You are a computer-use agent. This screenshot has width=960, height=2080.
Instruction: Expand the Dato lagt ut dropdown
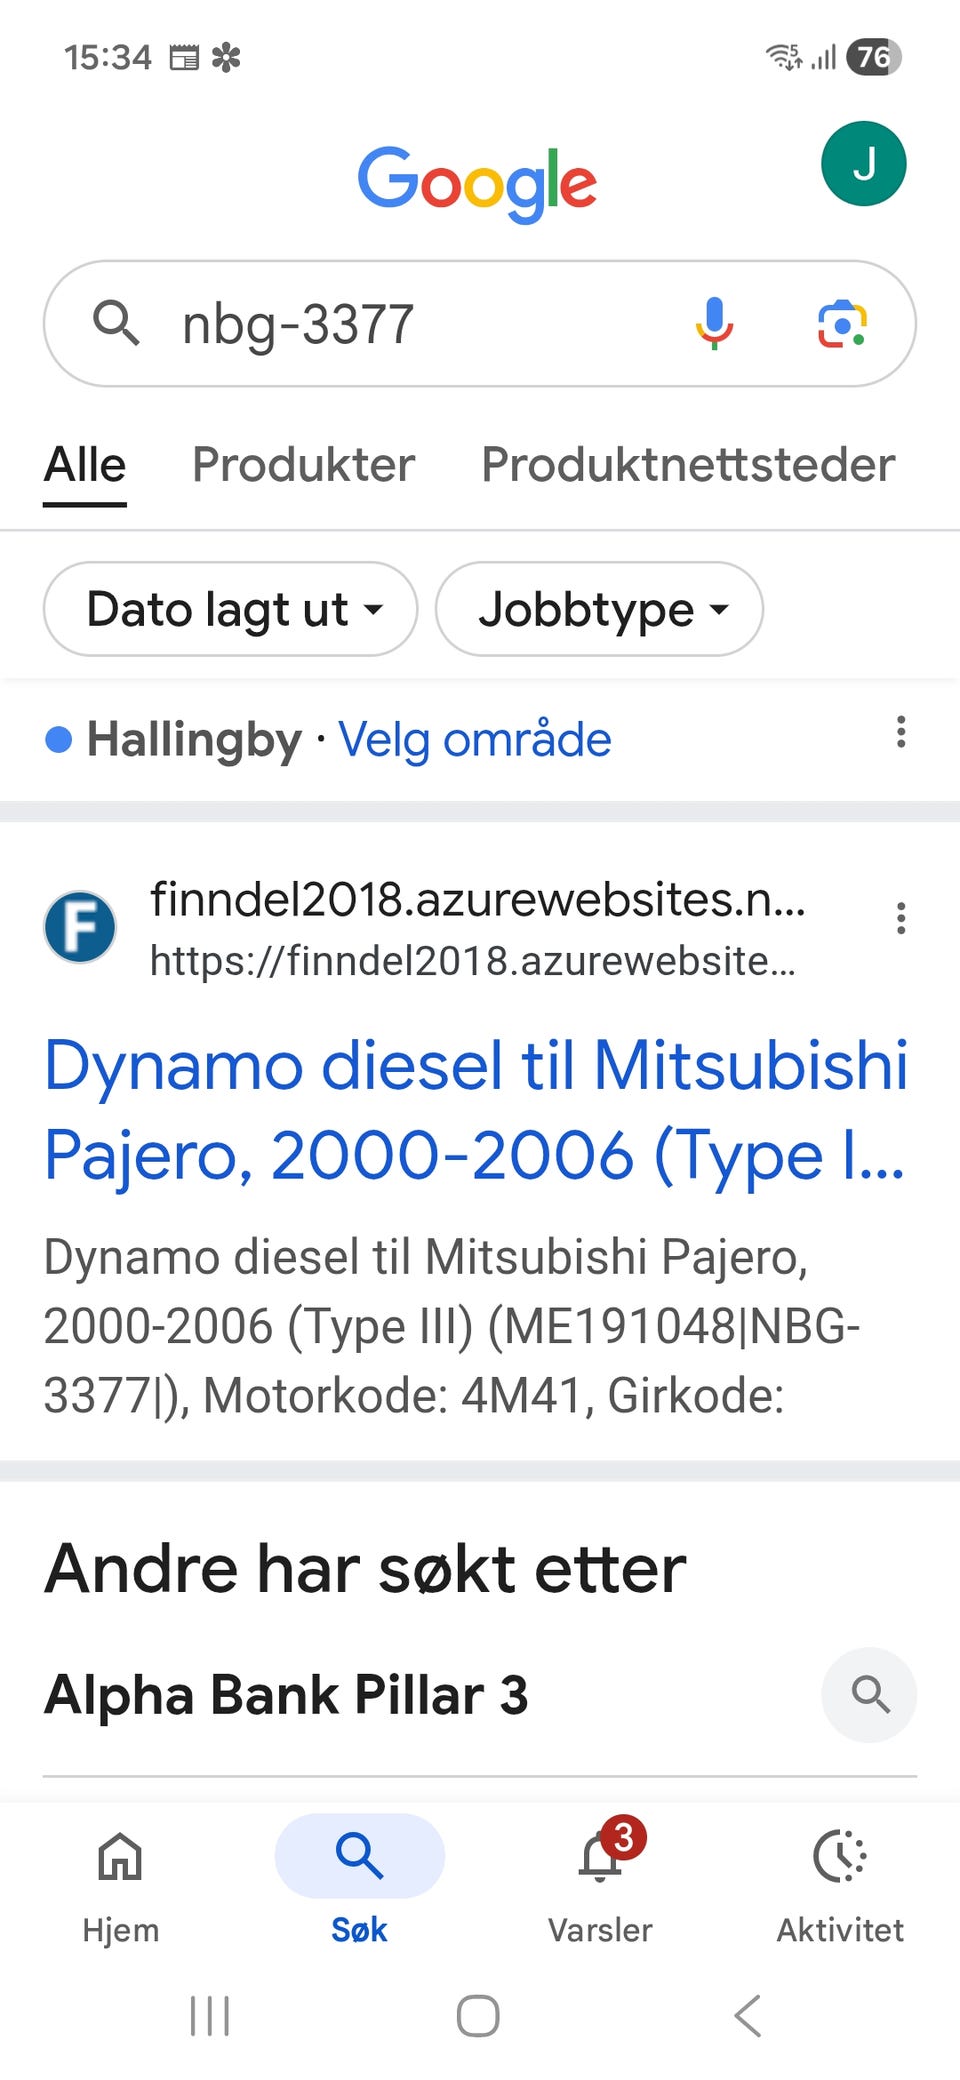[230, 609]
